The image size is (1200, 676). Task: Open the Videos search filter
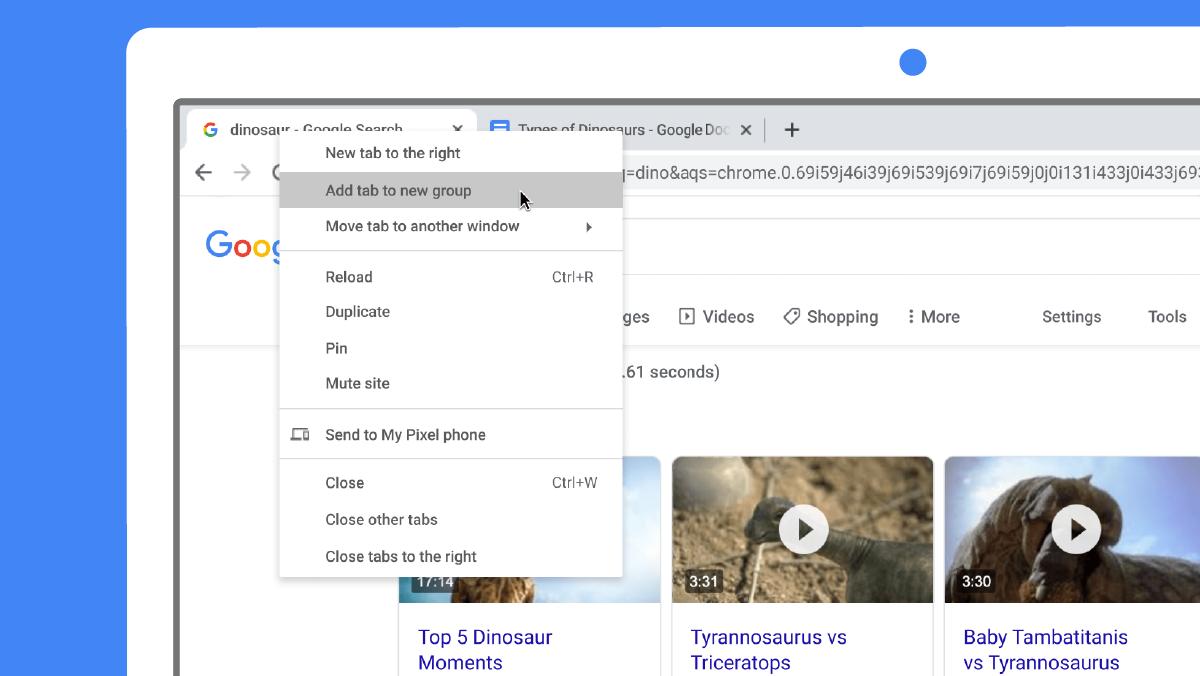tap(717, 317)
